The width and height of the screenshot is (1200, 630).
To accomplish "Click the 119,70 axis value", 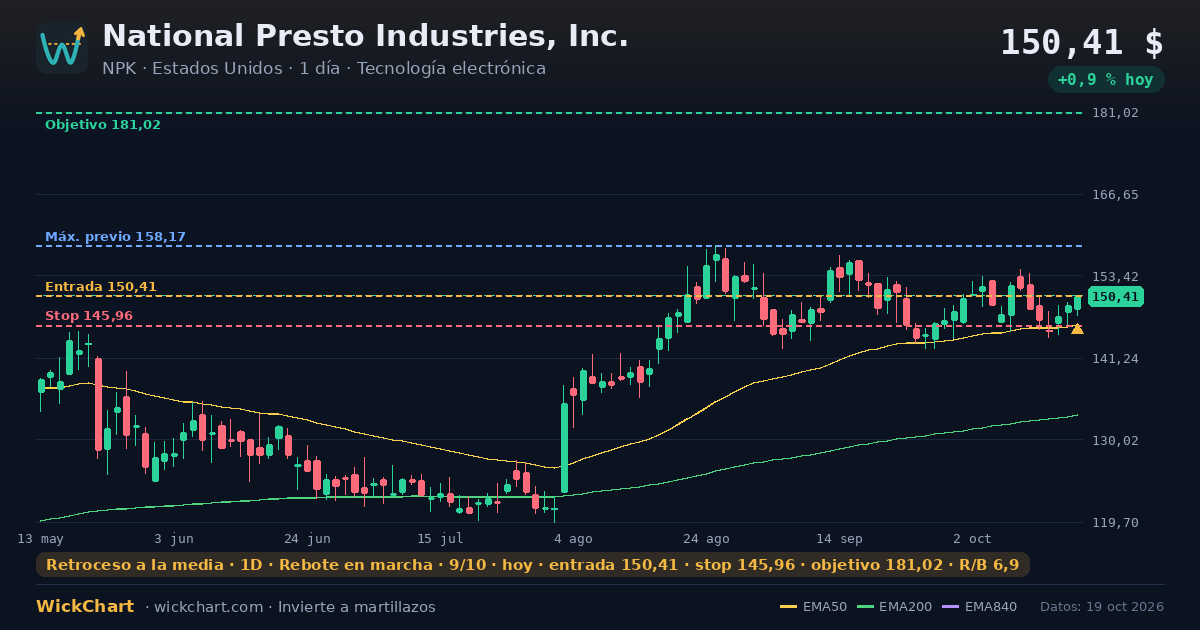I will click(x=1117, y=523).
